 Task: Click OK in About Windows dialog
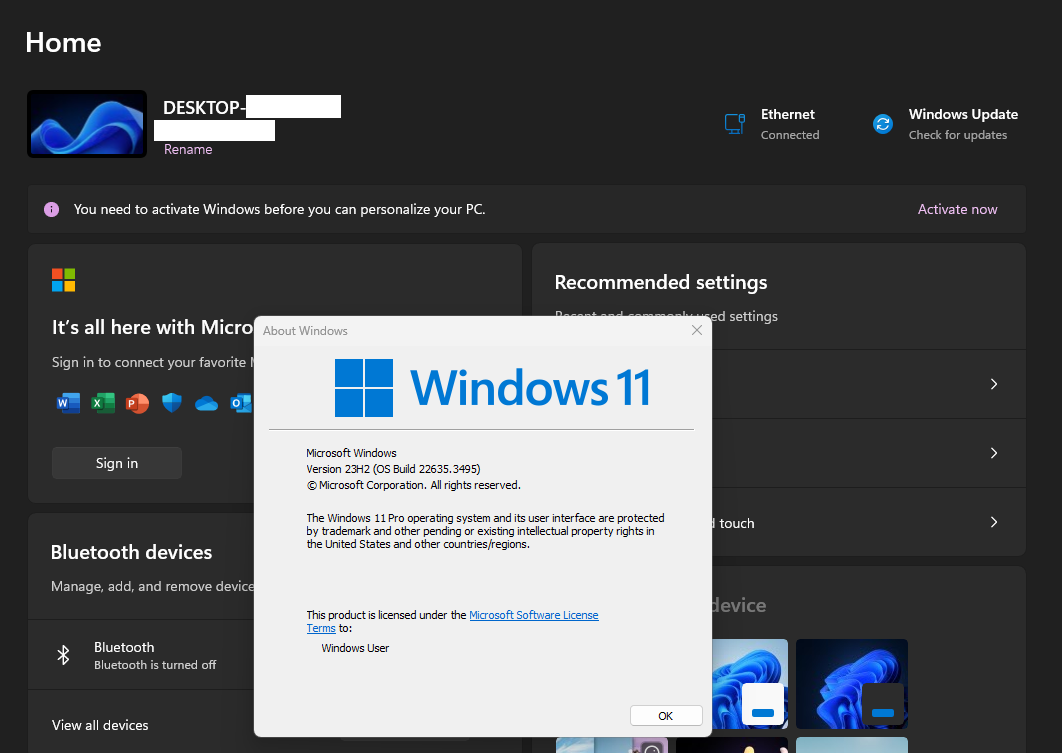666,716
